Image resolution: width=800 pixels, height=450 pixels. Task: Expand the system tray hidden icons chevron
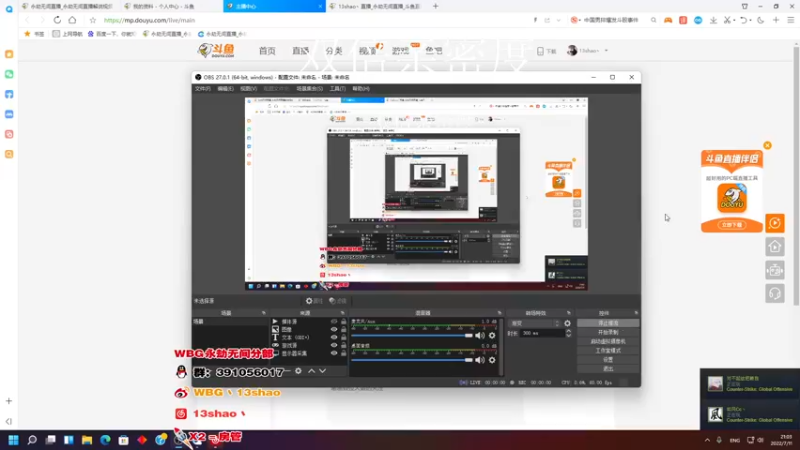[707, 440]
